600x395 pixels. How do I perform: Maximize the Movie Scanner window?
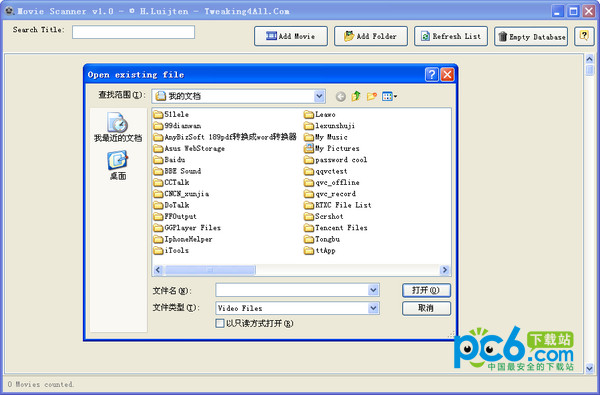click(573, 11)
